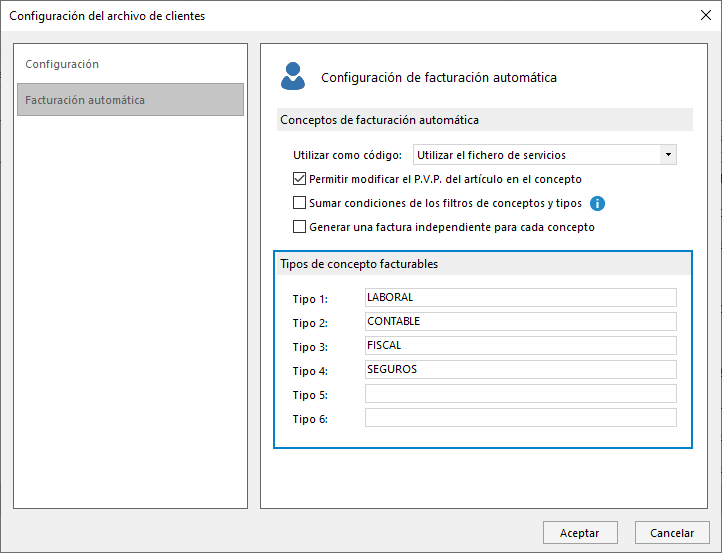Click the Cancelar button
Screen dimensions: 722x553
[672, 533]
